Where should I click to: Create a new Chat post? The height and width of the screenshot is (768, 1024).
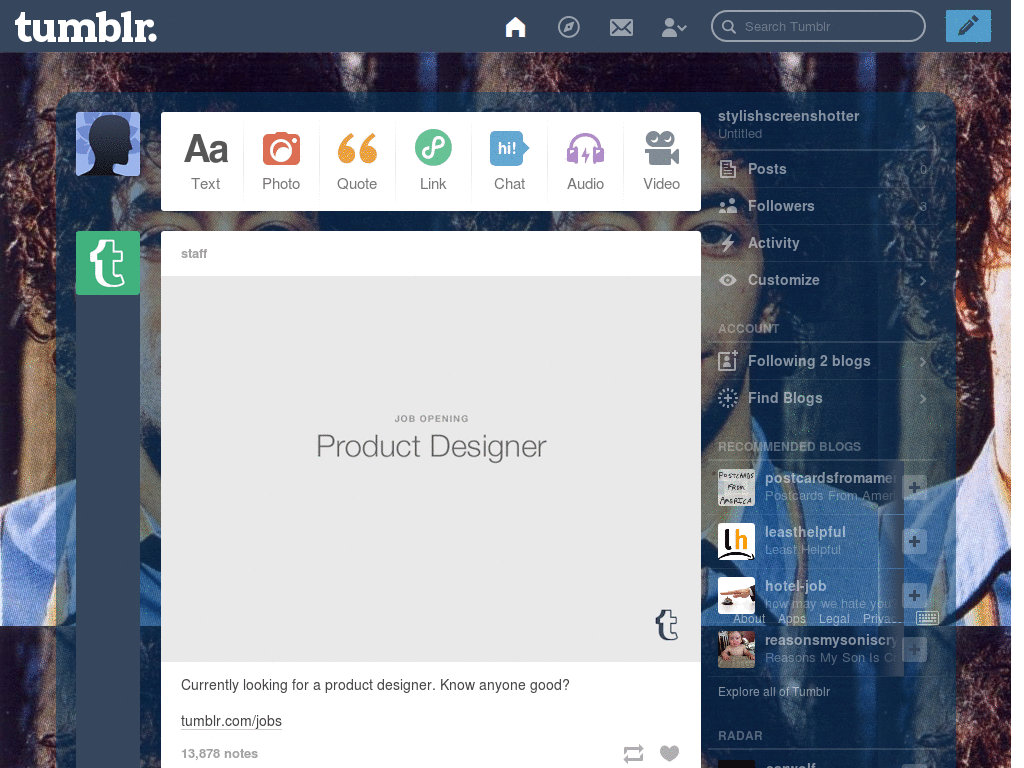509,161
